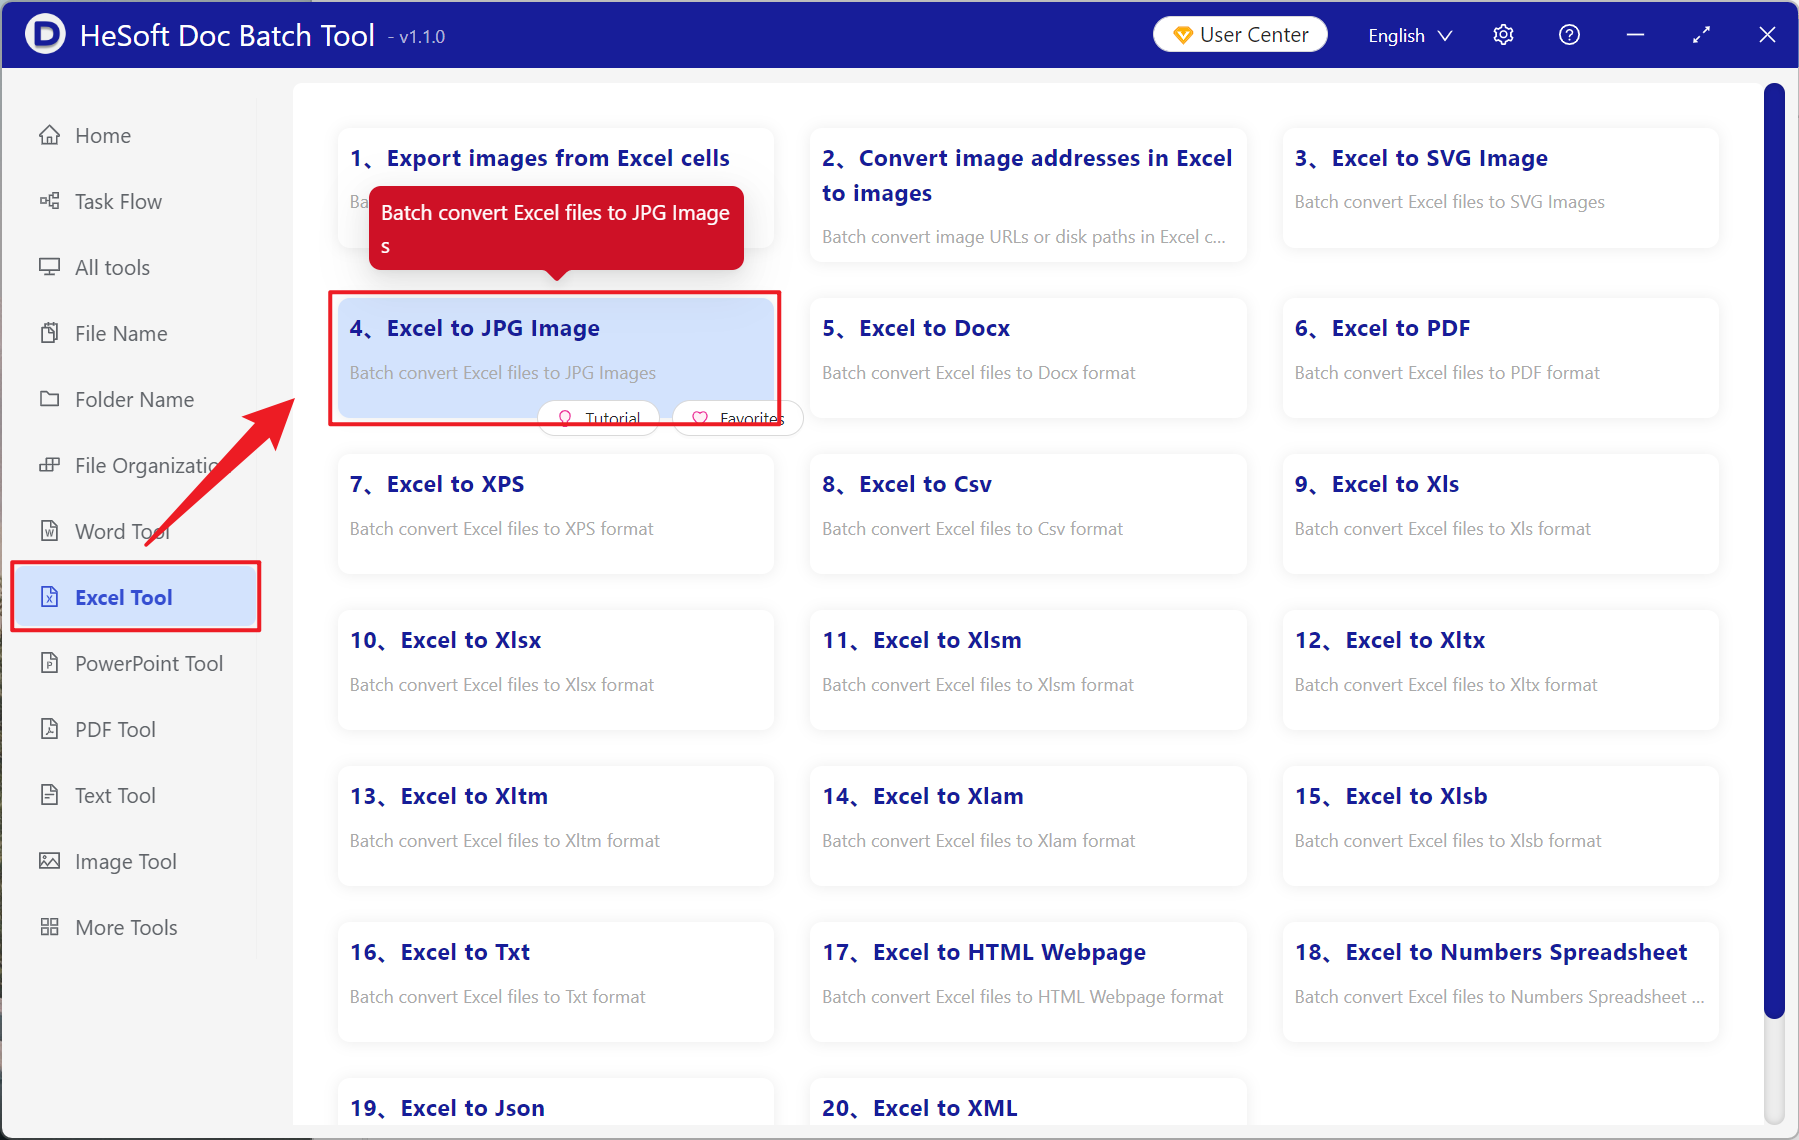Click the Favorites heart icon
This screenshot has height=1140, width=1799.
[700, 418]
